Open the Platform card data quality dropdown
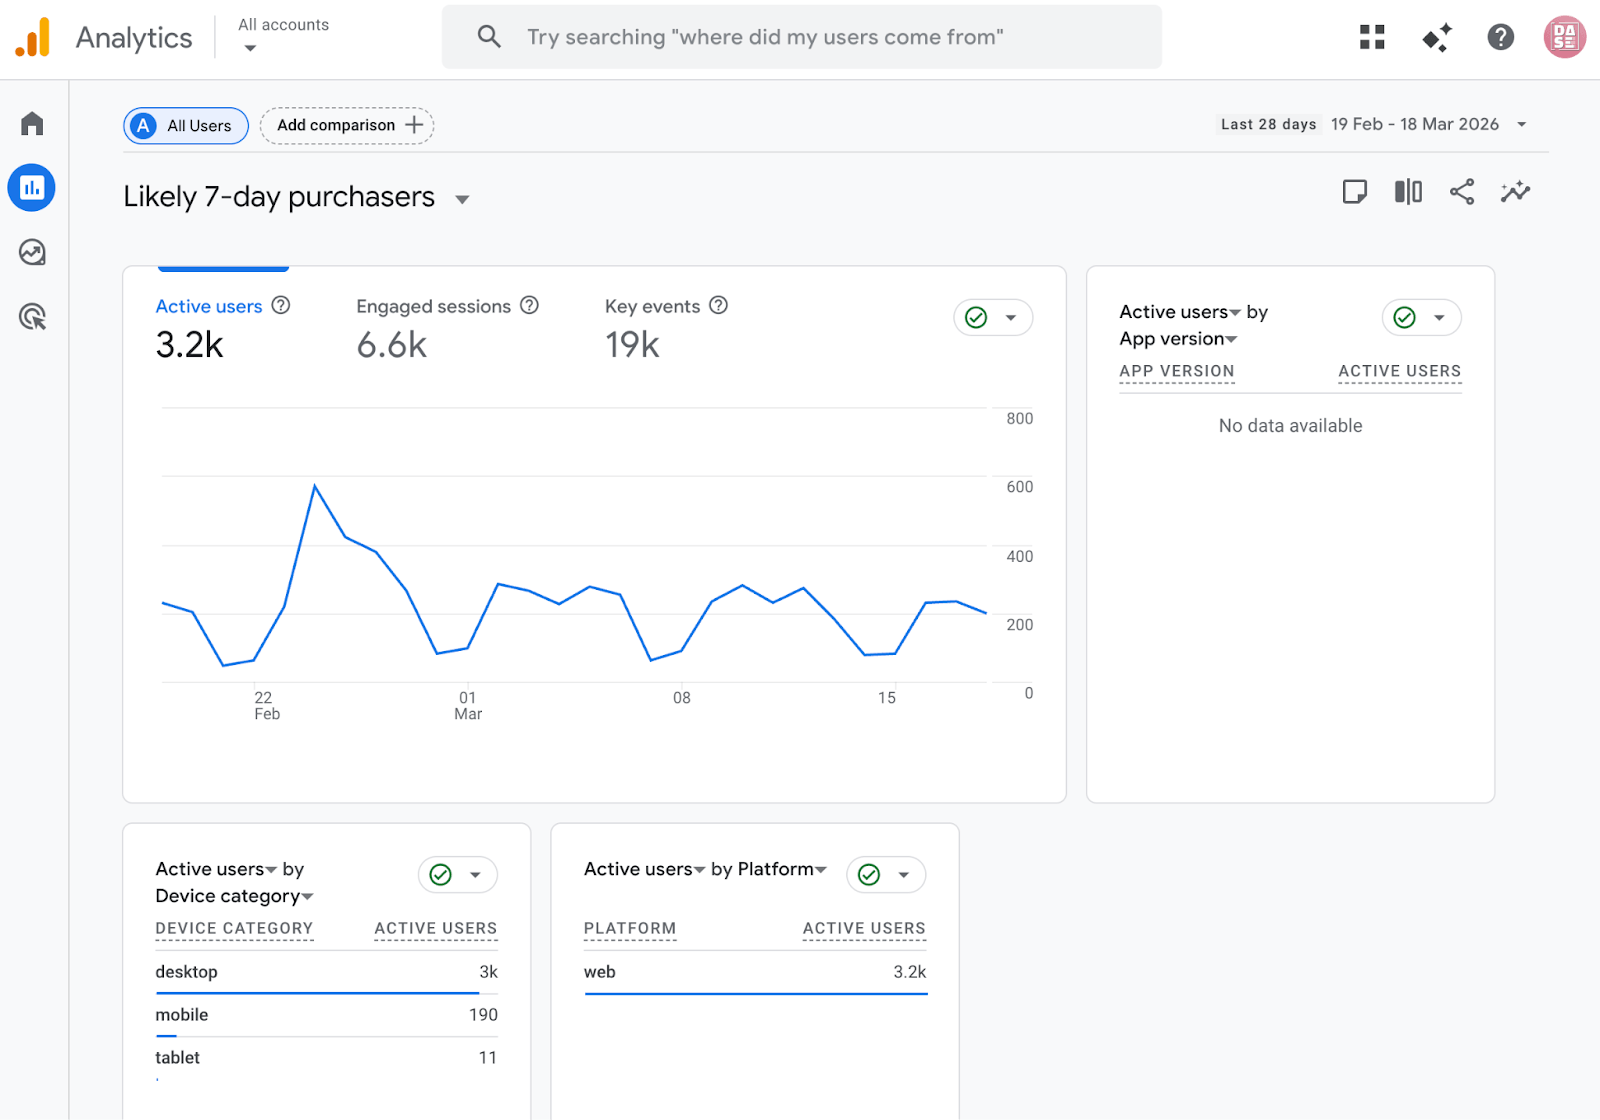Viewport: 1600px width, 1120px height. (903, 875)
